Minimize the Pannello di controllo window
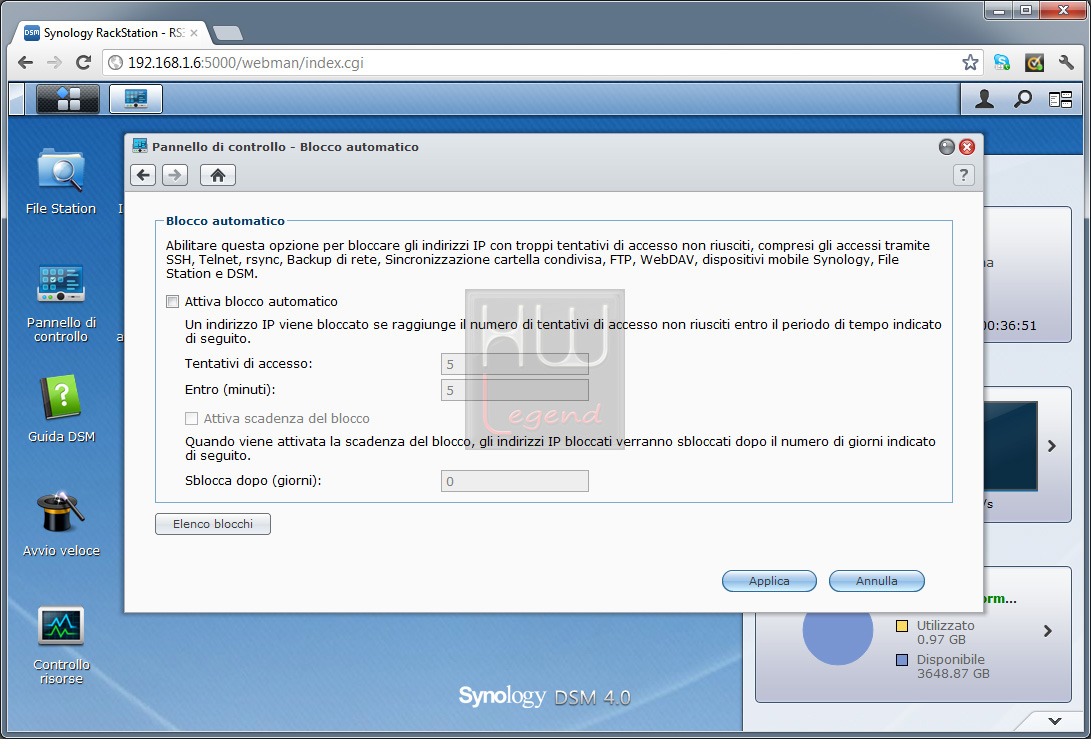1091x739 pixels. tap(946, 147)
